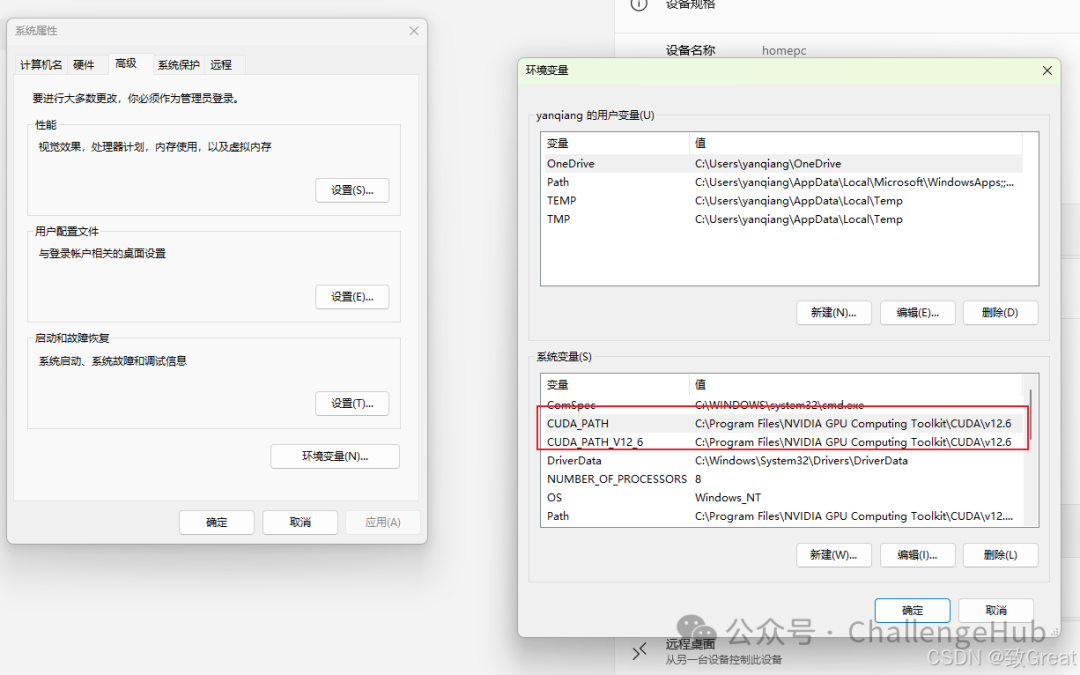
Task: Confirm environment variables with 确定
Action: click(913, 610)
